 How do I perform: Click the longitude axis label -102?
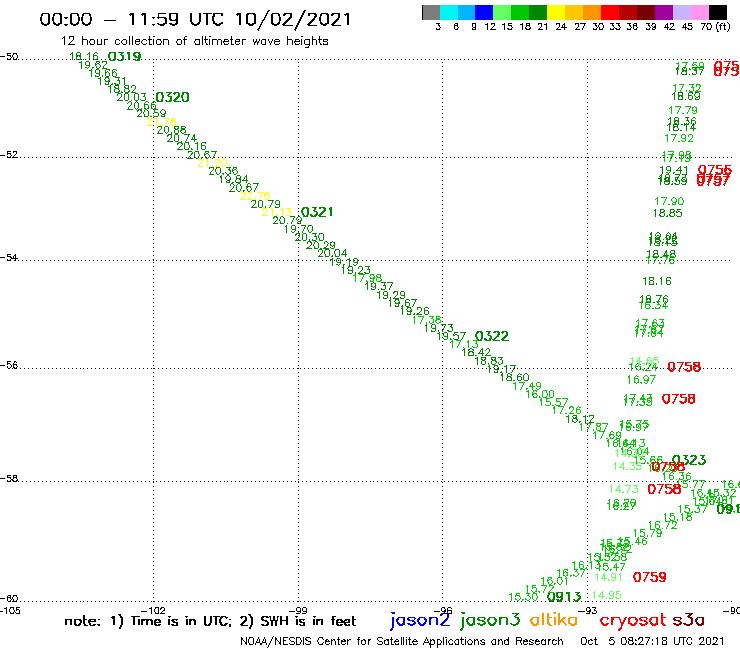(x=154, y=611)
